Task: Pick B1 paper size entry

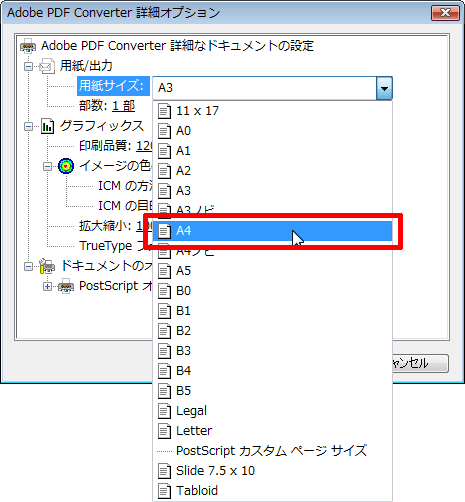Action: pyautogui.click(x=272, y=311)
